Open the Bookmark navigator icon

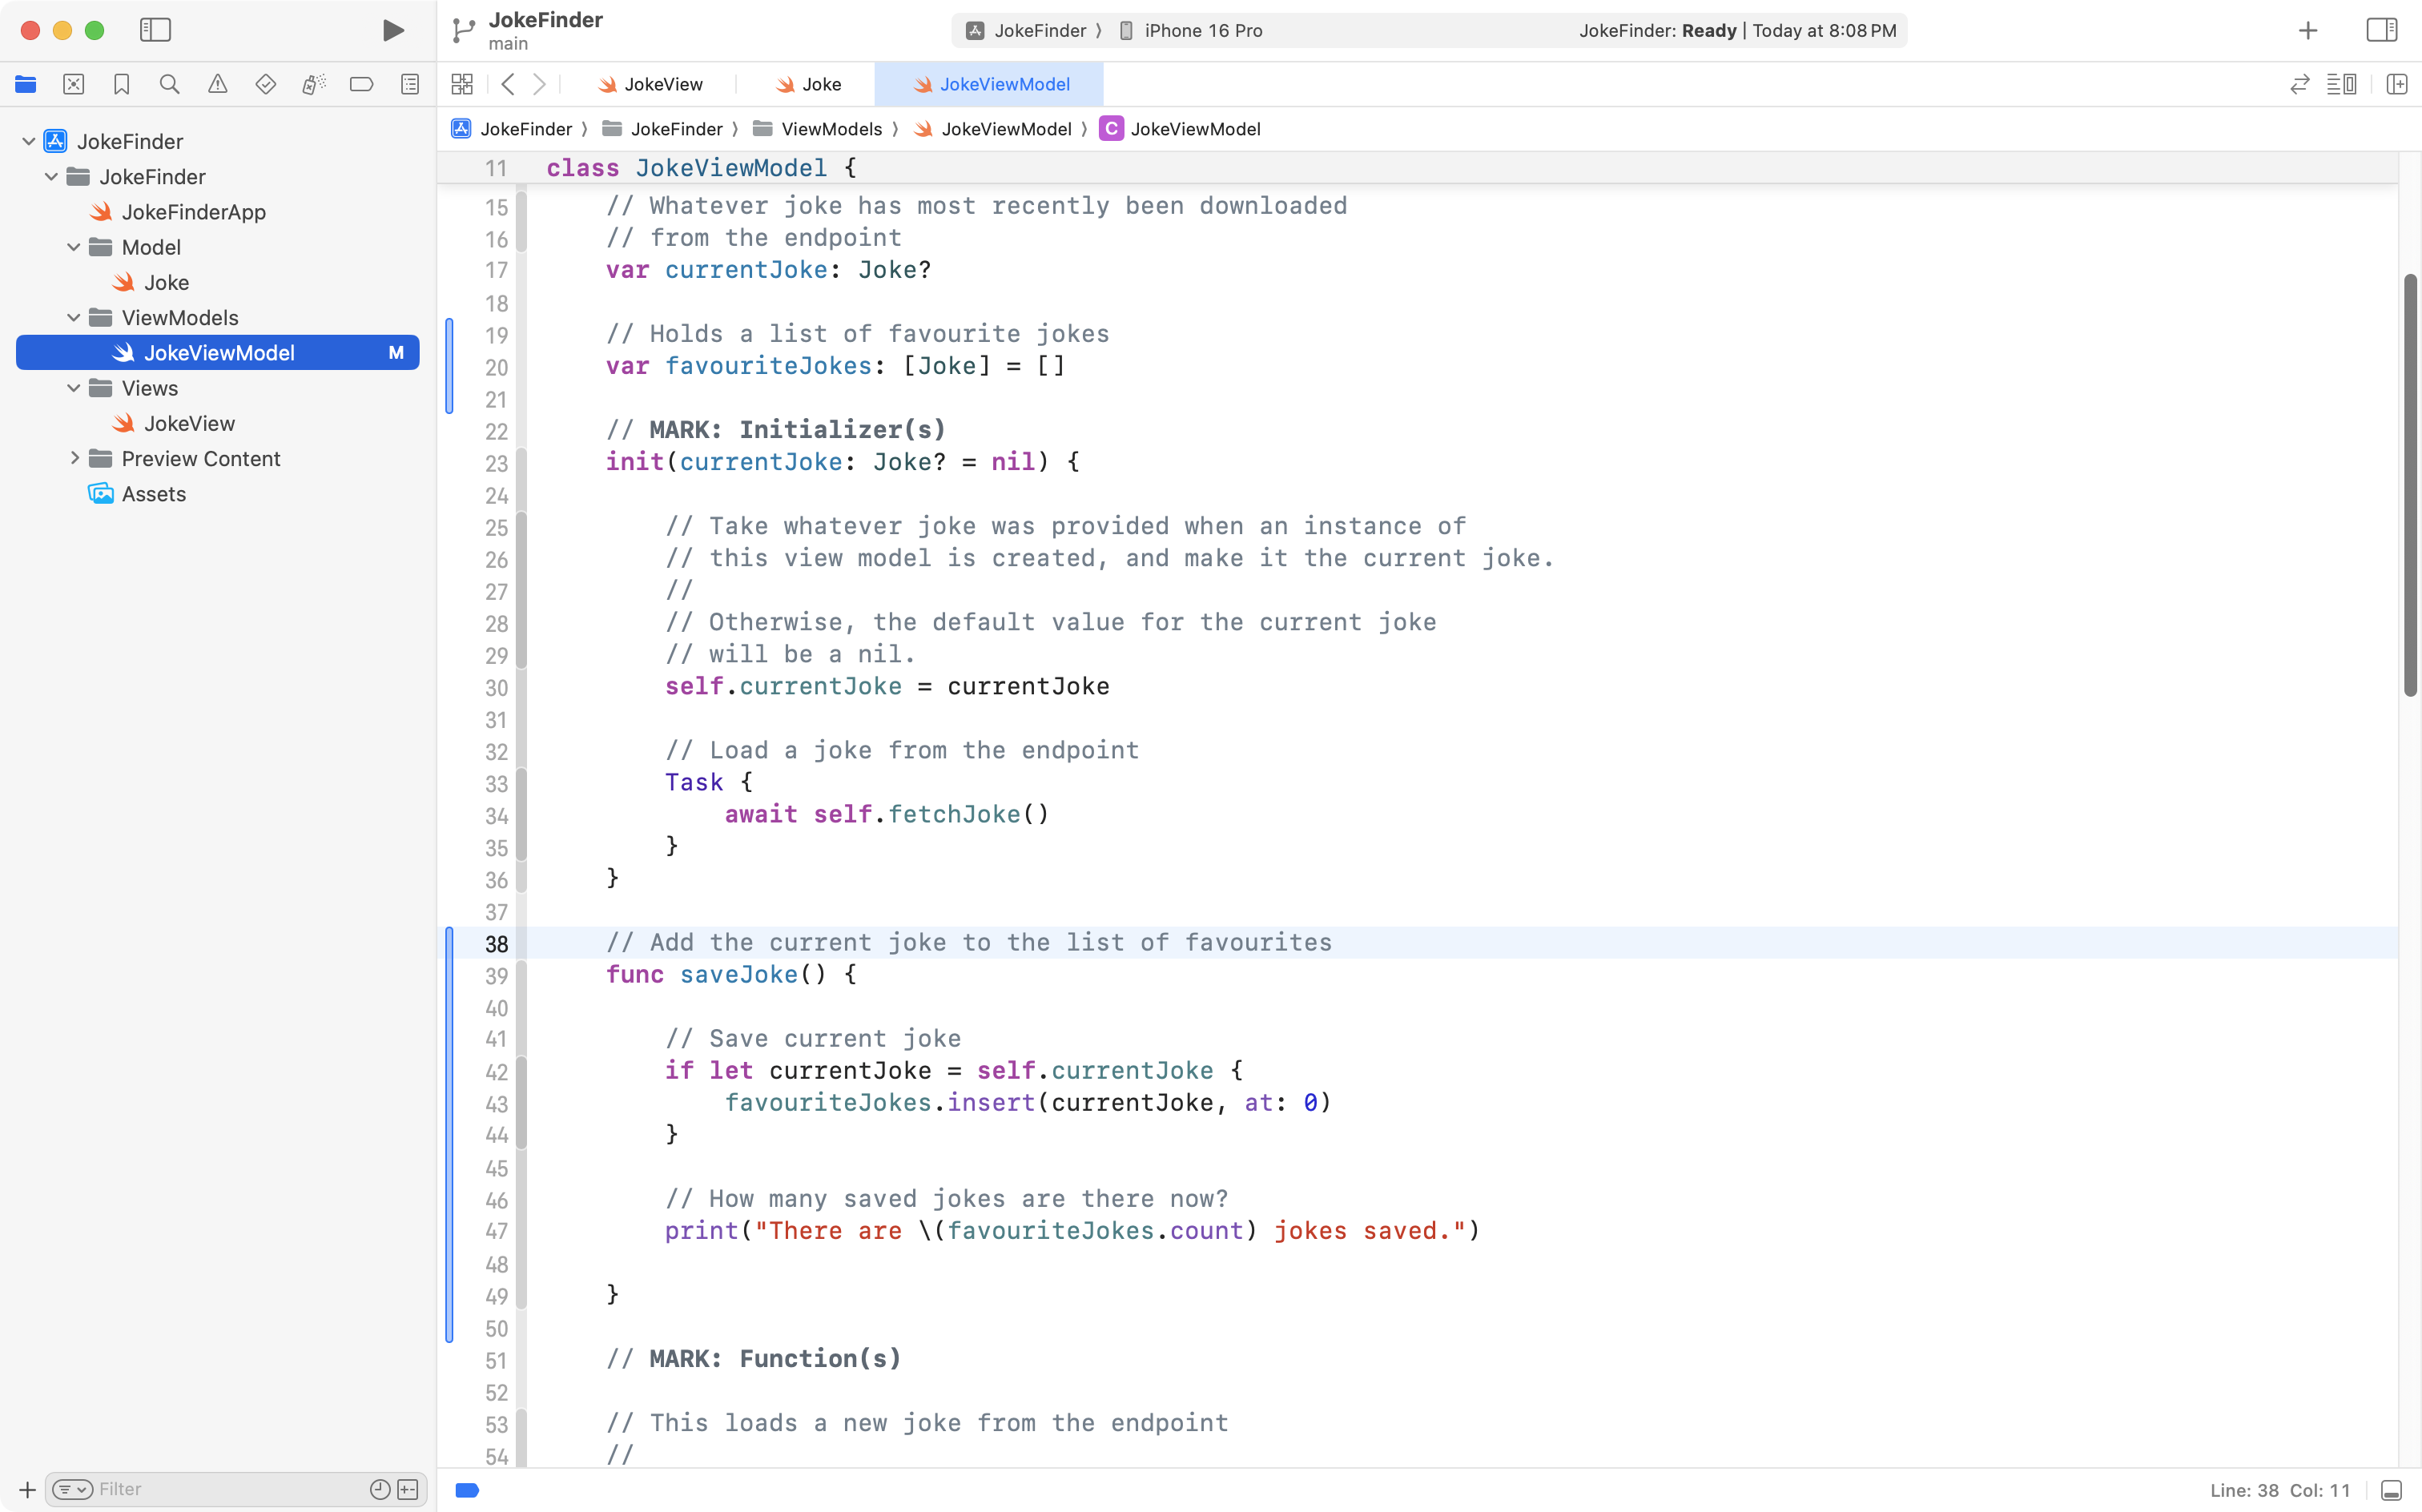[x=122, y=85]
